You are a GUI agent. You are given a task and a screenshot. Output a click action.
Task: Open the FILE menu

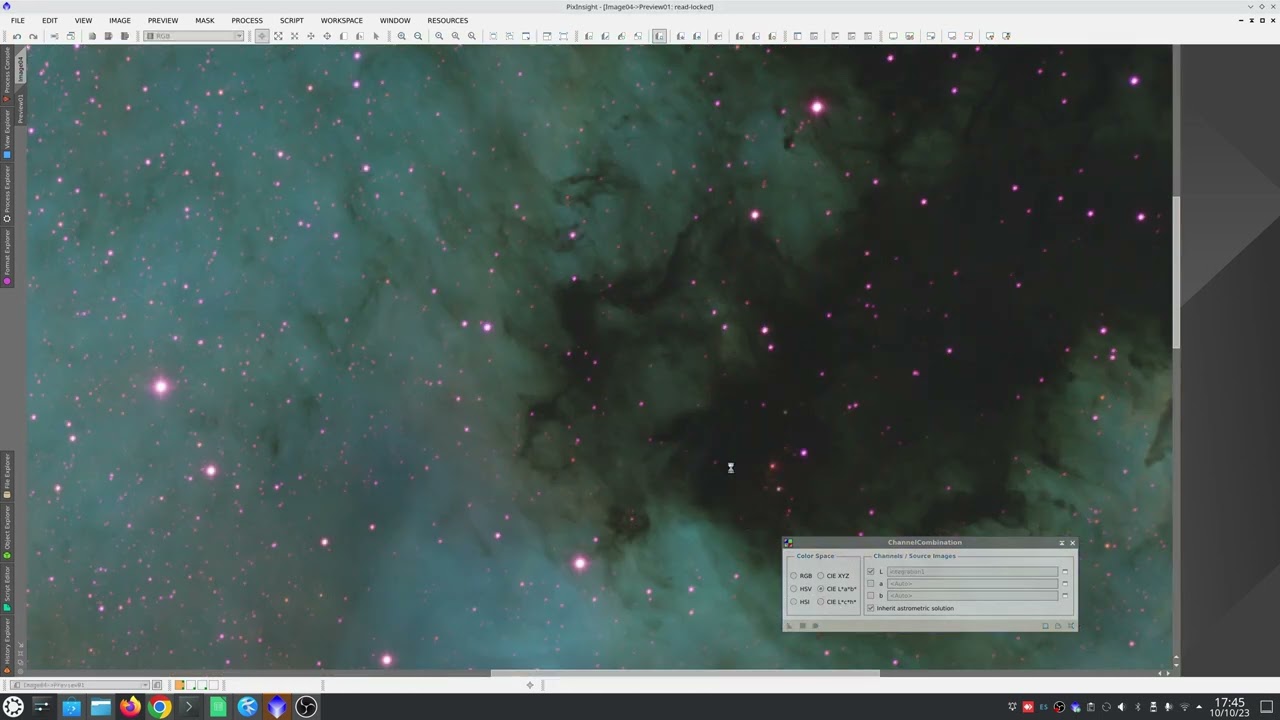click(x=18, y=20)
